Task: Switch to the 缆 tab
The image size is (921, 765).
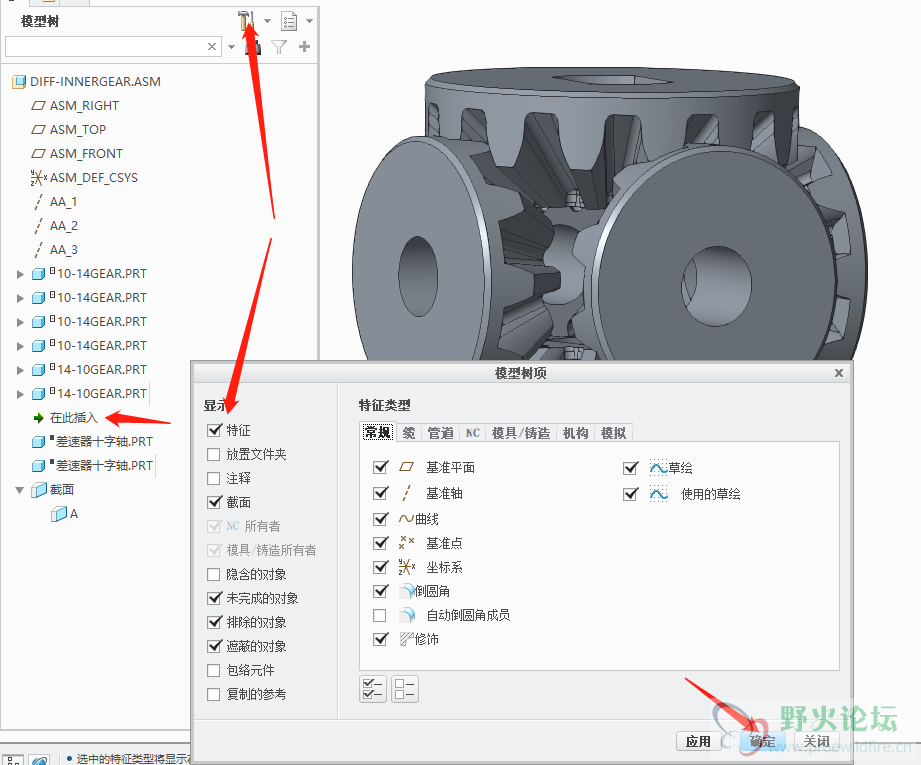Action: pos(409,433)
